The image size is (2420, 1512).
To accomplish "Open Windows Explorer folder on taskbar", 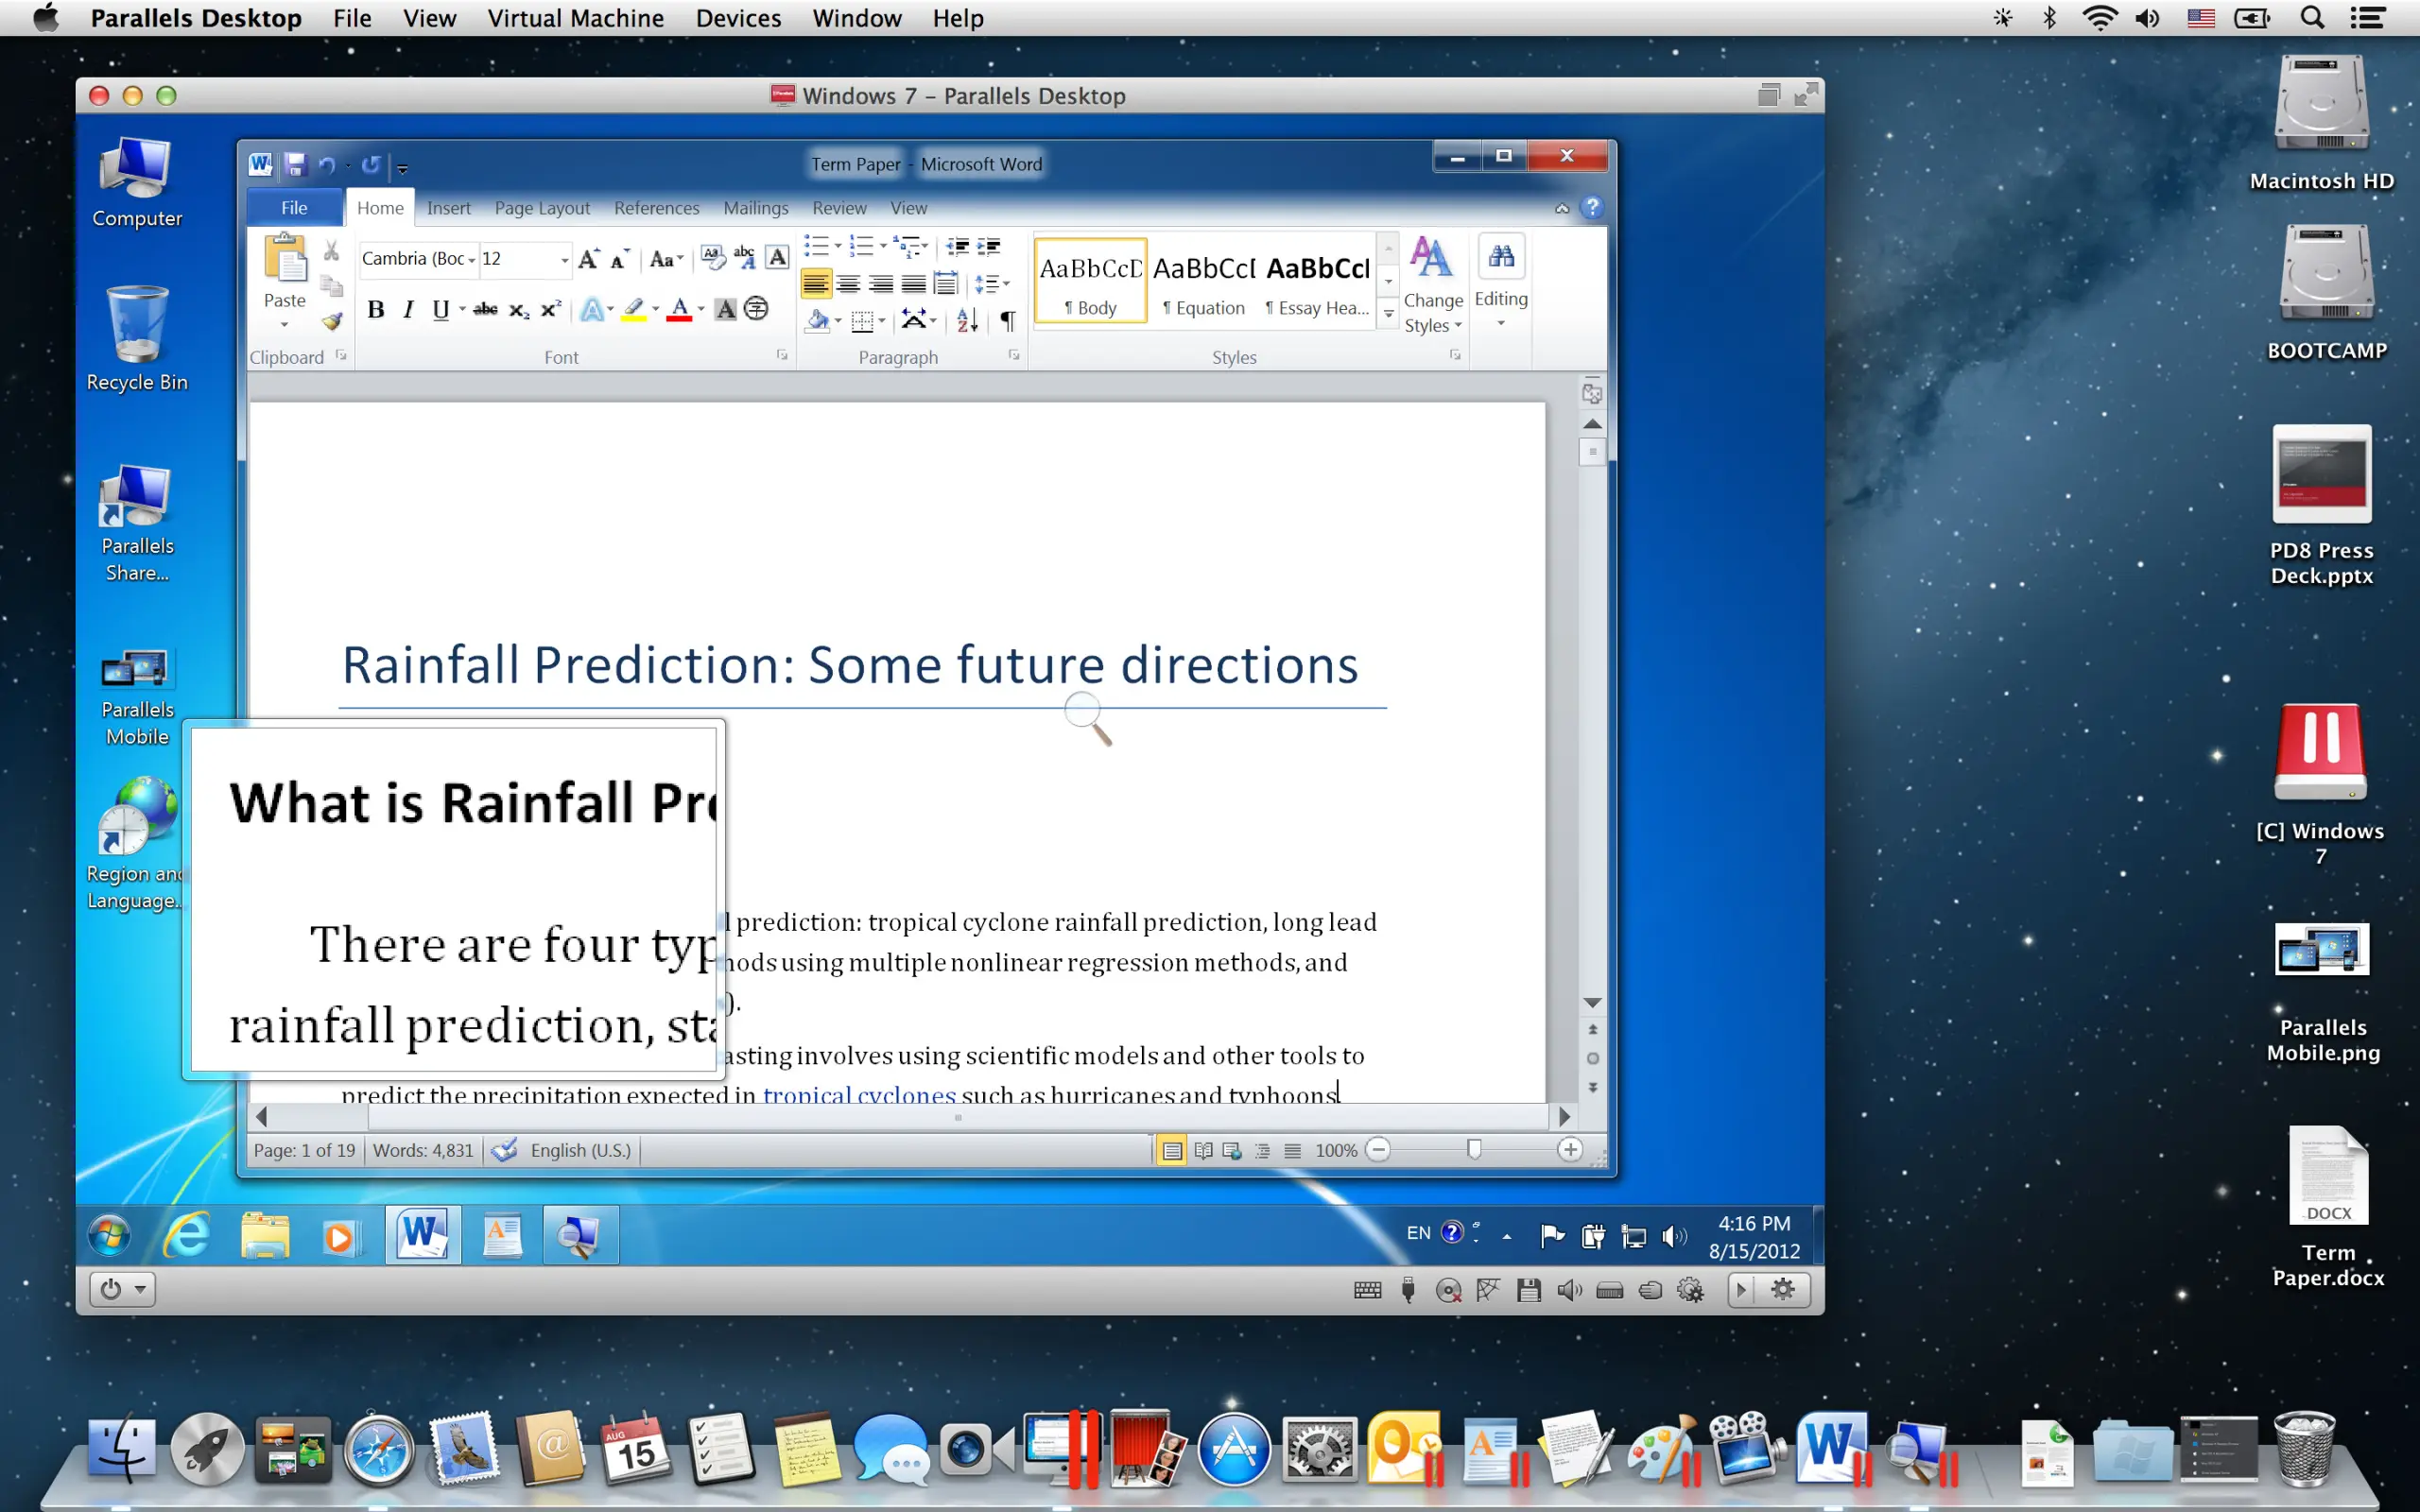I will [265, 1236].
